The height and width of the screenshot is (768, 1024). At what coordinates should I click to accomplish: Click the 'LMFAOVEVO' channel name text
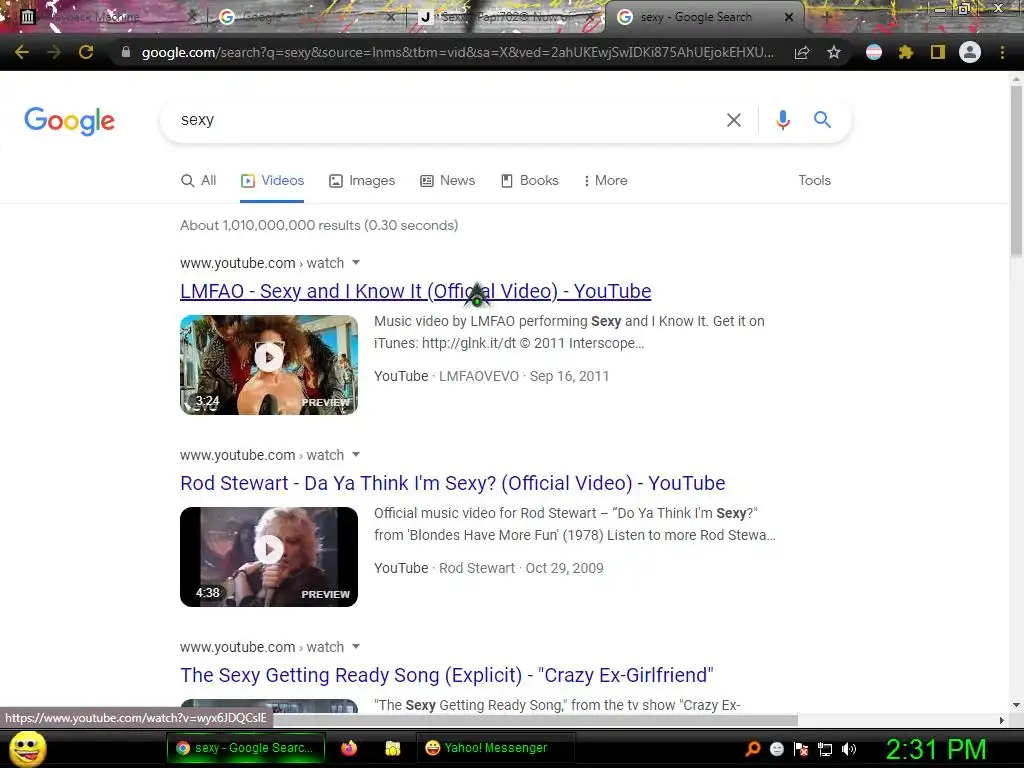click(x=479, y=376)
